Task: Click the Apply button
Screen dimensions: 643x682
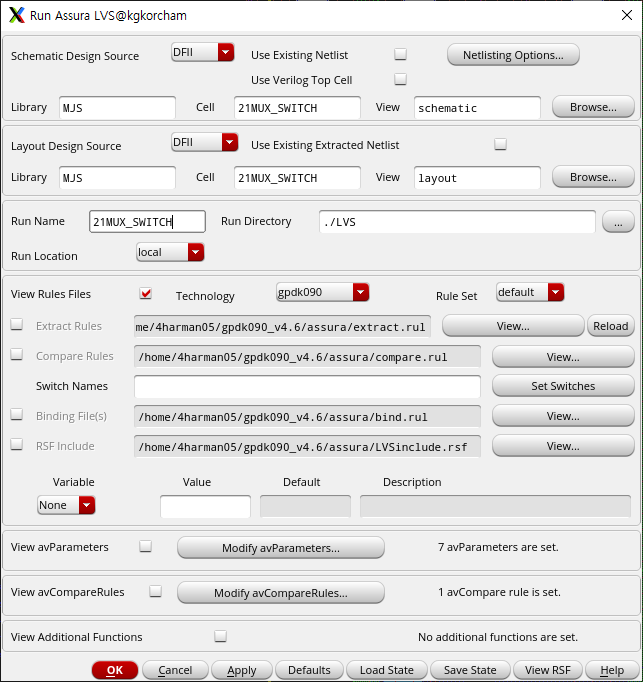Action: pos(242,670)
